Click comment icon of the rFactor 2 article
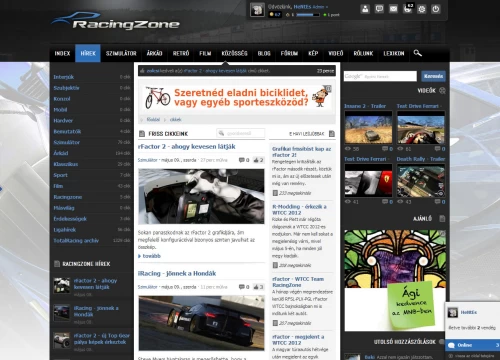This screenshot has width=500, height=360. tap(242, 160)
